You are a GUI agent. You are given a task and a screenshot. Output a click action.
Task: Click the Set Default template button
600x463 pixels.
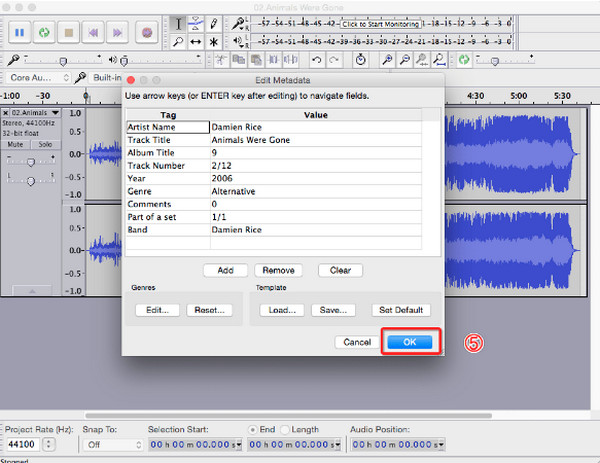point(401,310)
